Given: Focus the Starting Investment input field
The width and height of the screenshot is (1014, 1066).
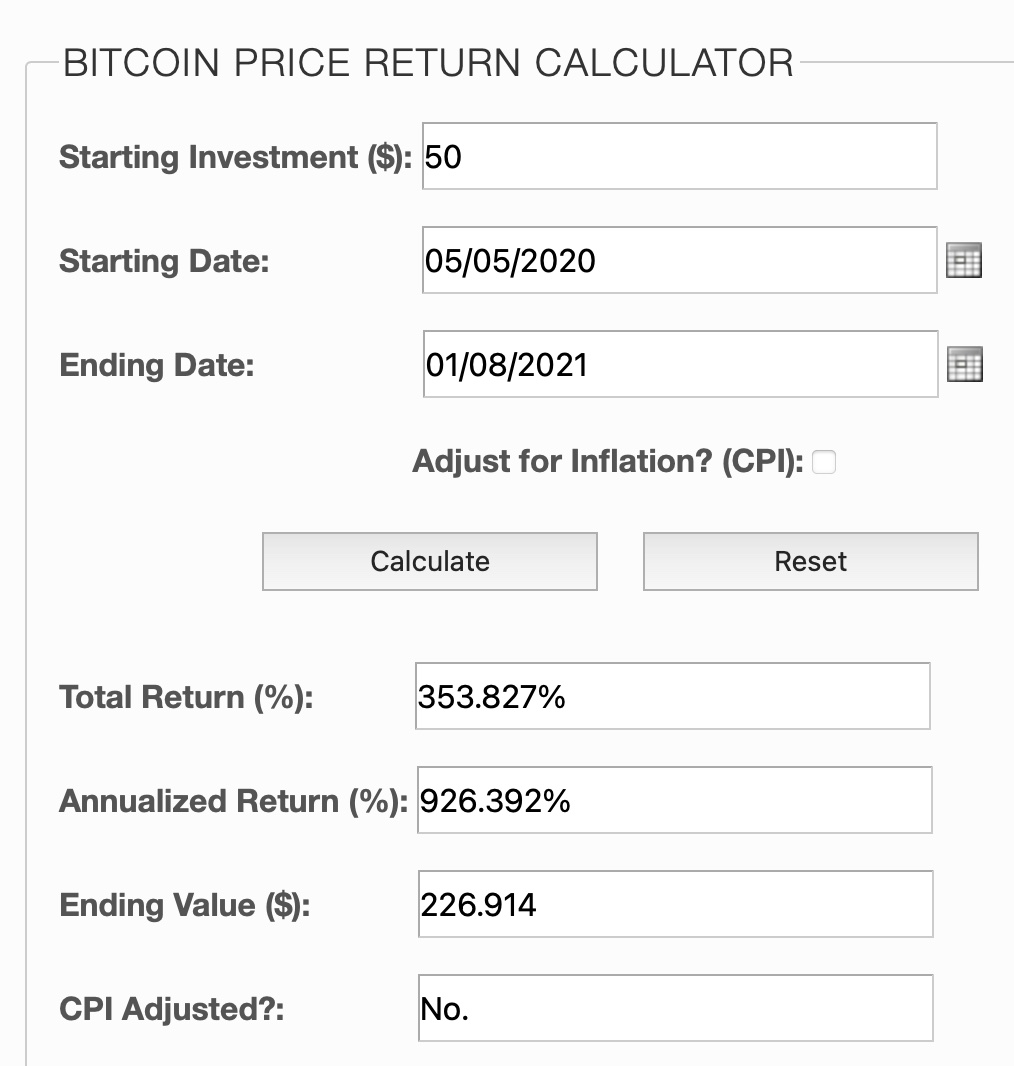Looking at the screenshot, I should coord(679,156).
